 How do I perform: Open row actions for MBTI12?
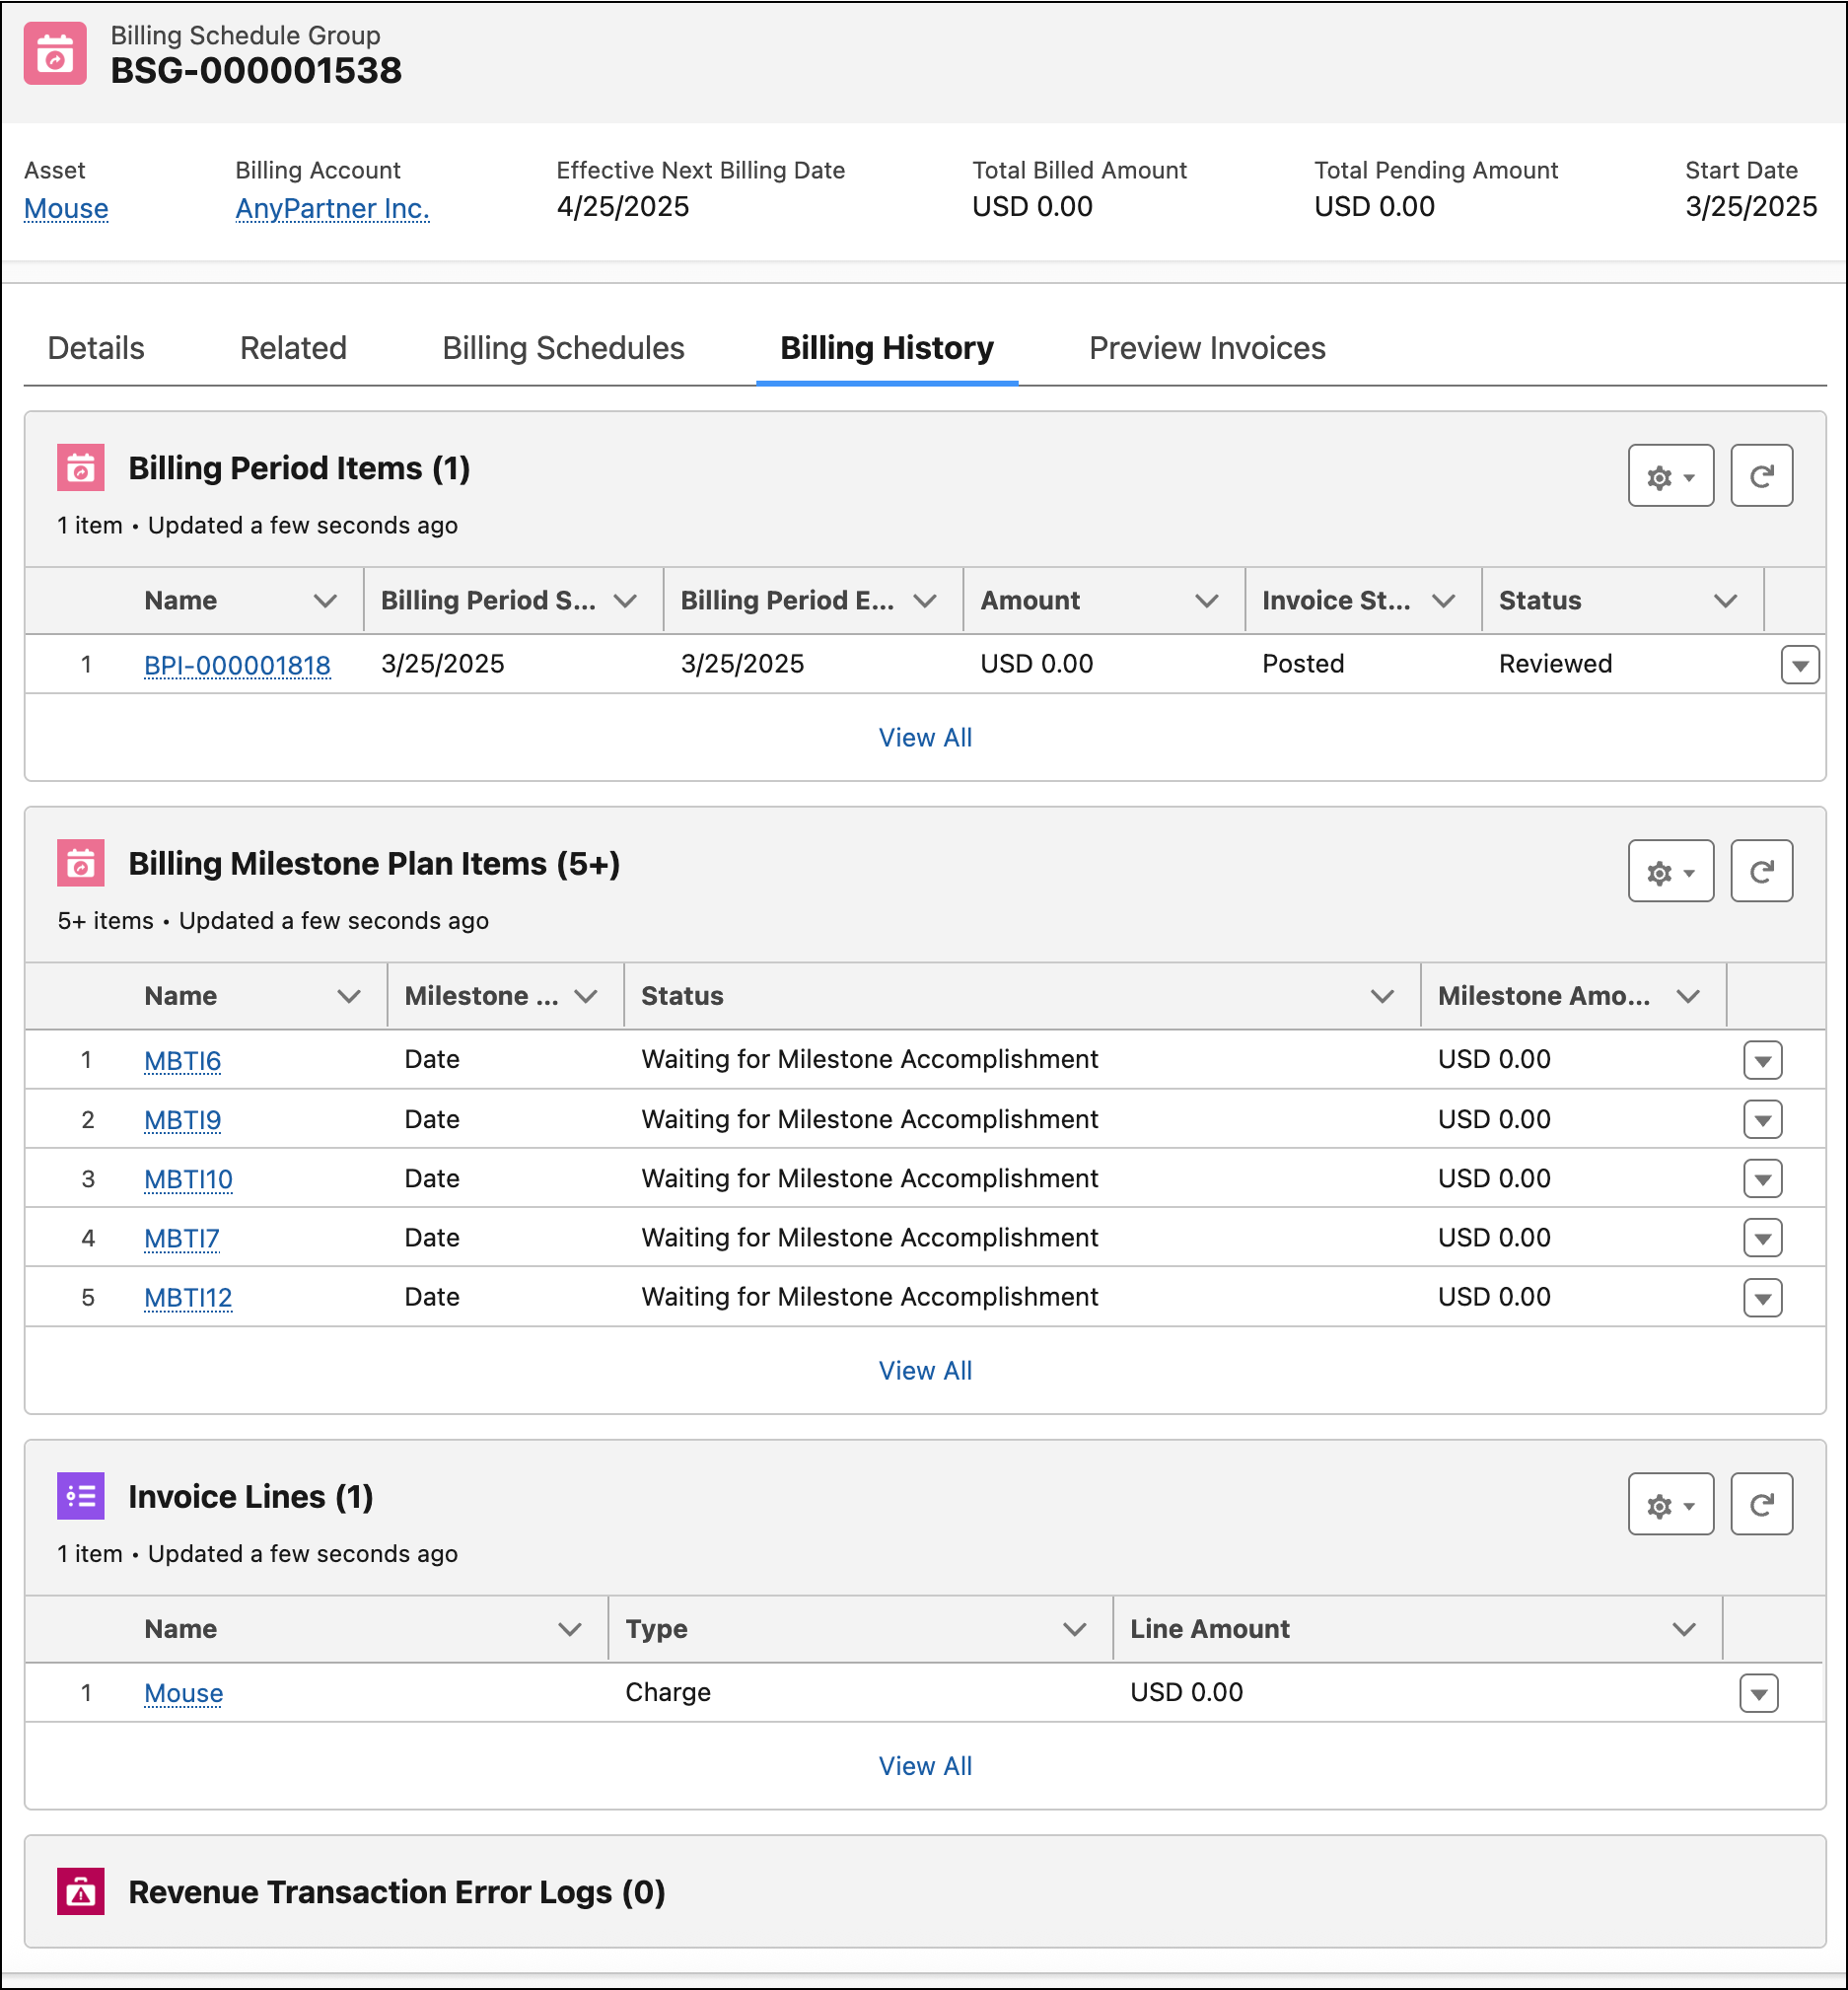point(1762,1298)
